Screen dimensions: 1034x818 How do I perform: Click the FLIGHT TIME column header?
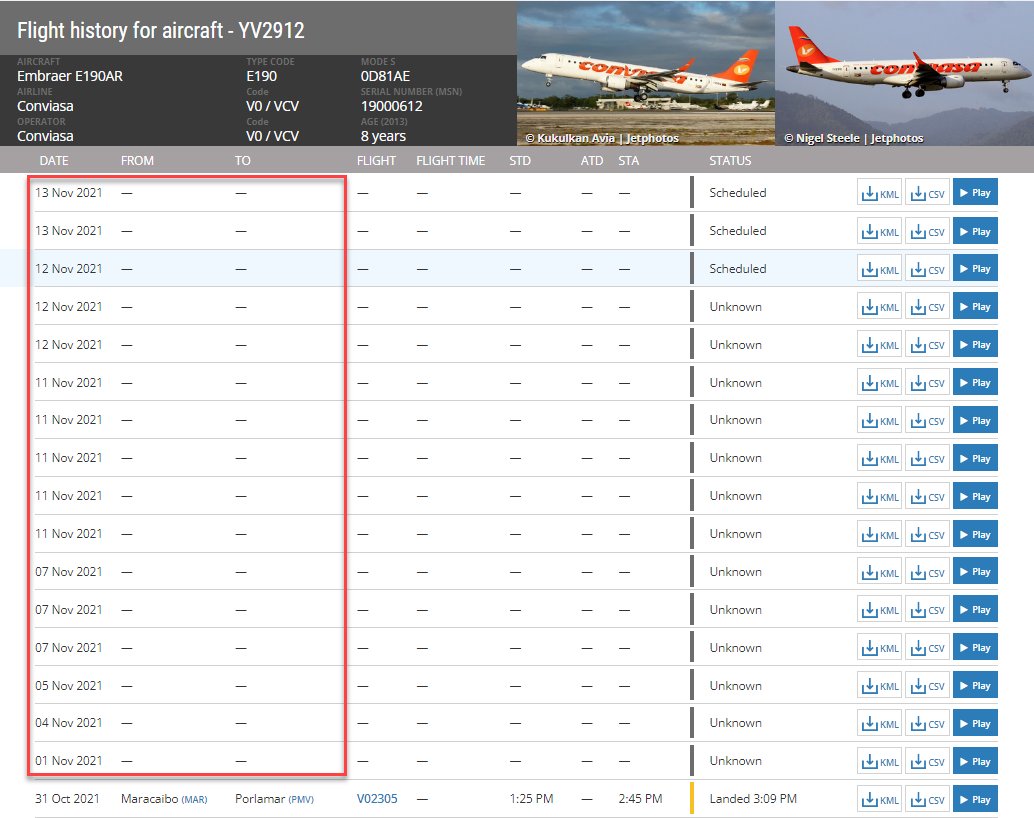coord(450,161)
